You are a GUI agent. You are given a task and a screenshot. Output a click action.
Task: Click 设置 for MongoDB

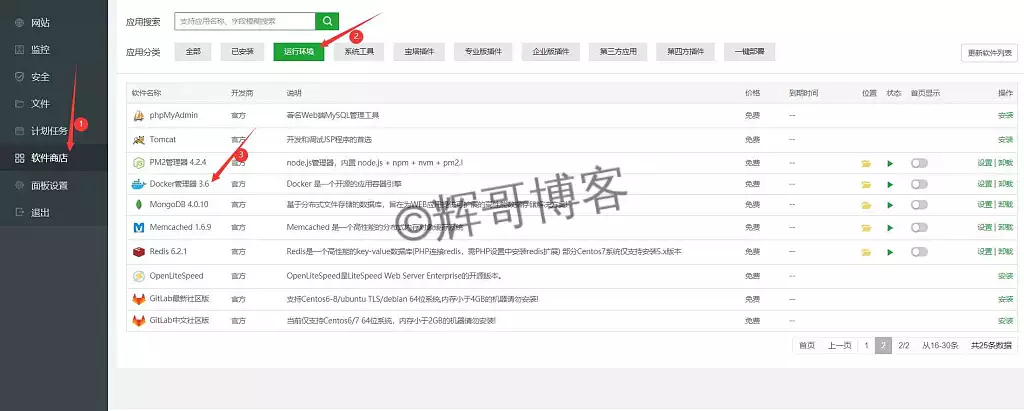click(x=984, y=205)
